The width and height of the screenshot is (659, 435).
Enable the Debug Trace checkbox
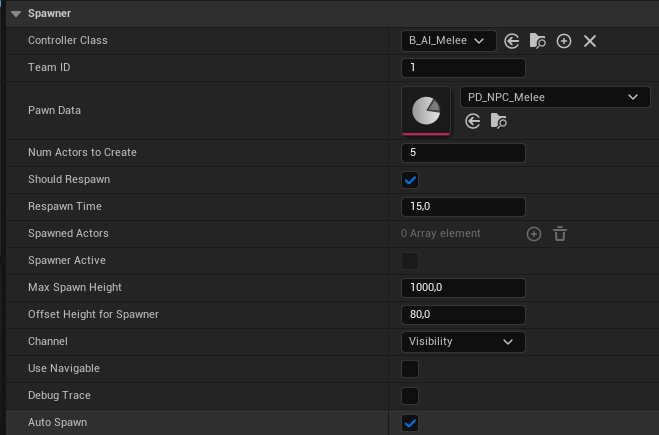click(x=410, y=396)
